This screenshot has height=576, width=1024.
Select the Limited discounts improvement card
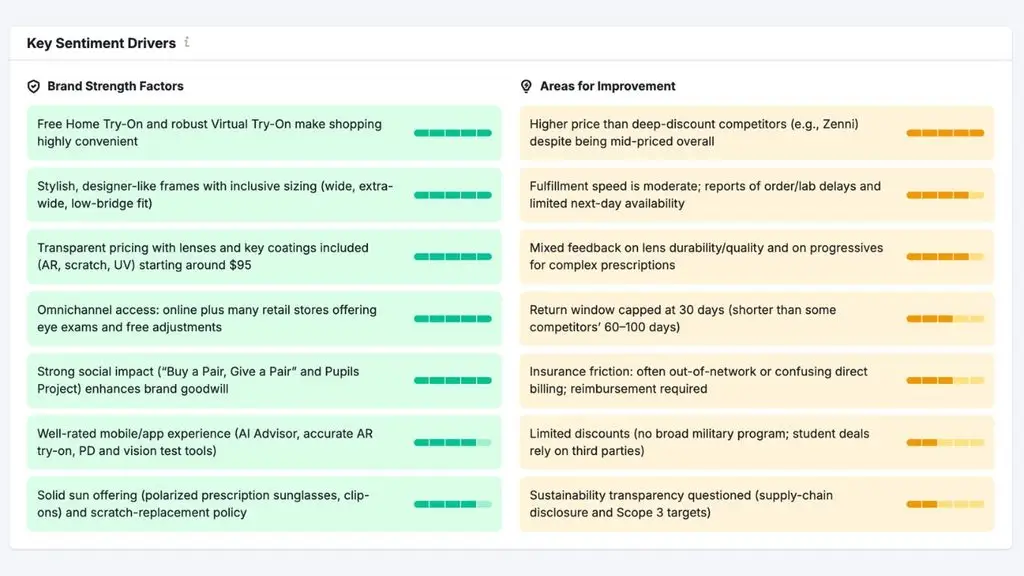click(x=757, y=442)
